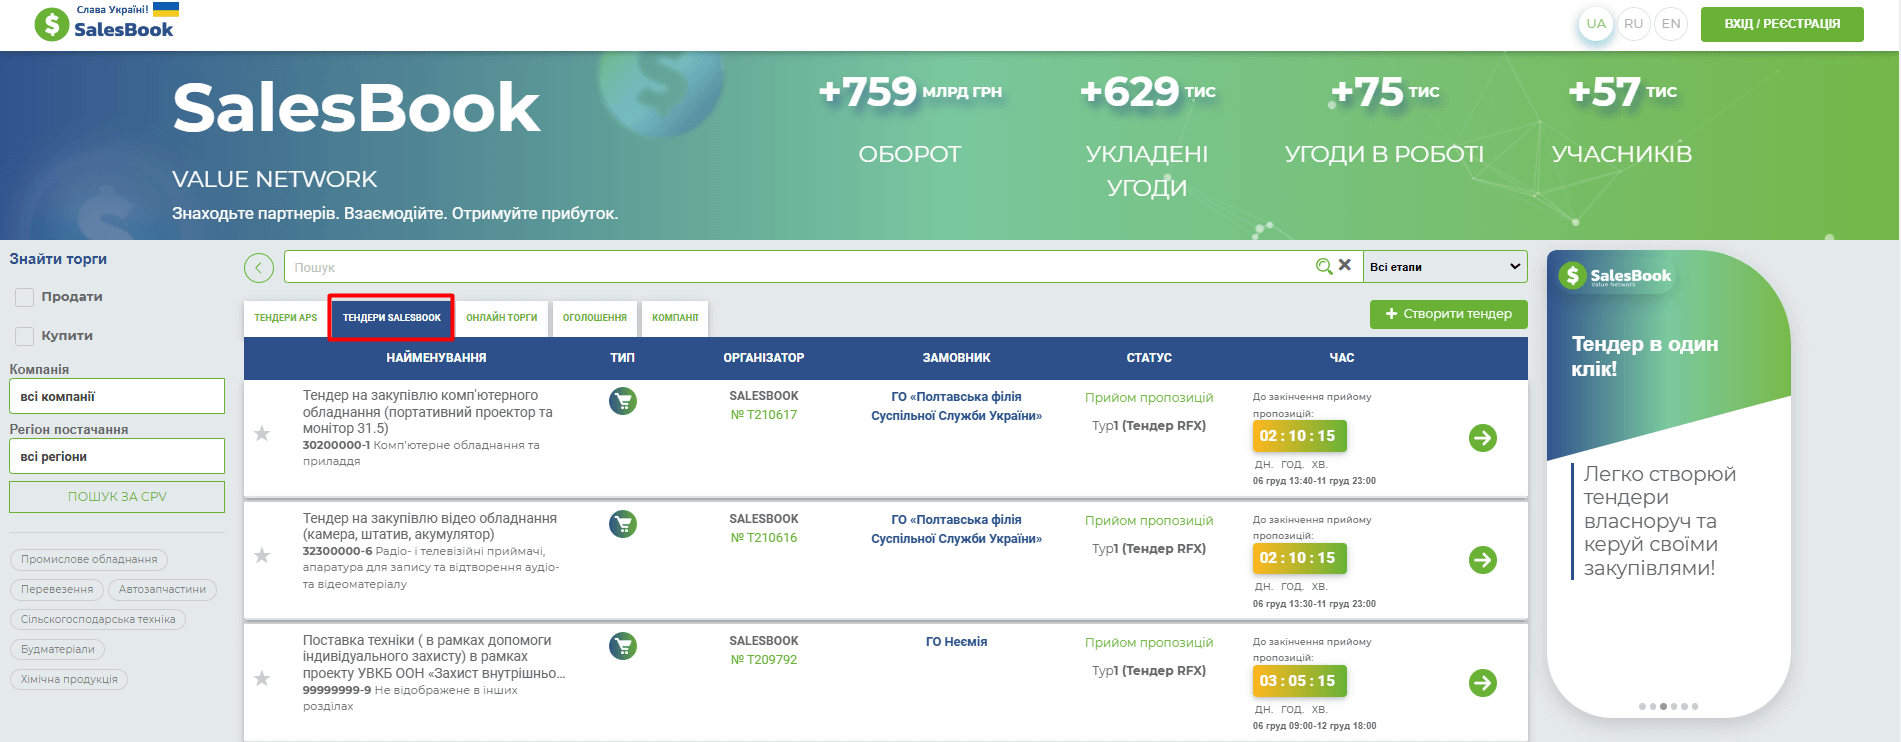Click the 03:05:15 countdown timer

(1299, 681)
